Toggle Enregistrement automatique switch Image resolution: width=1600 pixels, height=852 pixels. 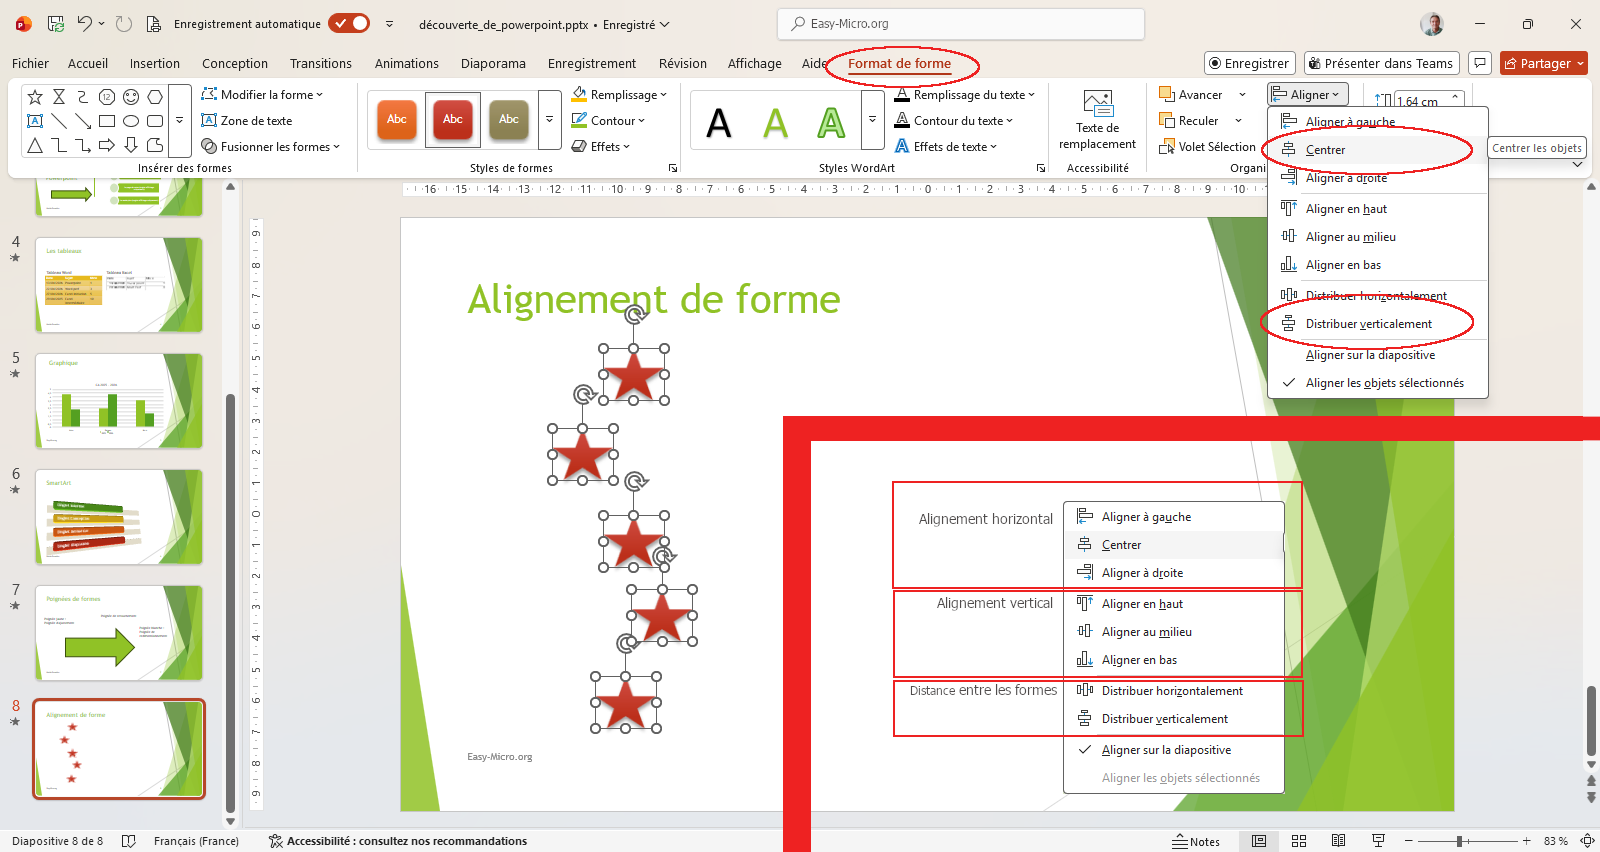(349, 24)
